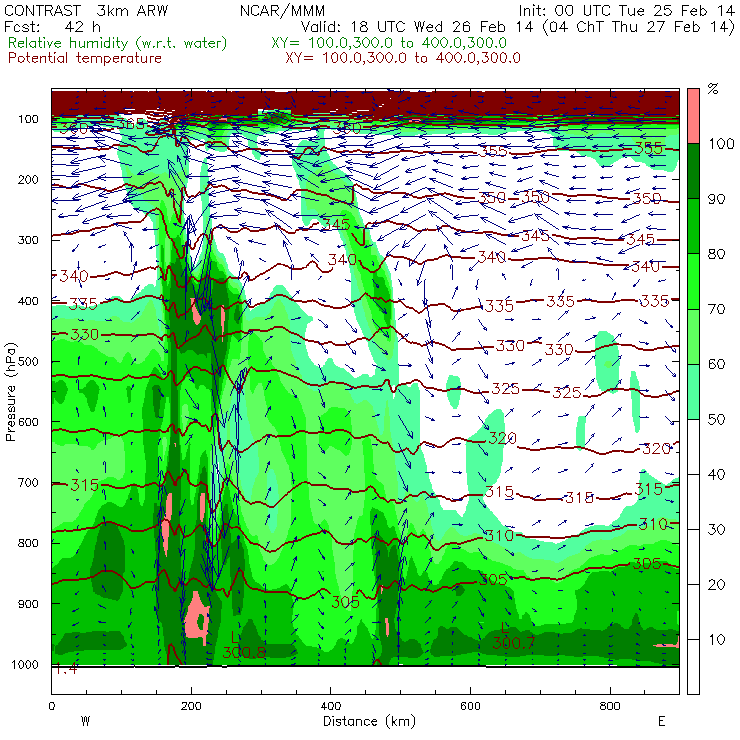
Task: Select the 'NCAR/MMM' header text
Action: 282,11
